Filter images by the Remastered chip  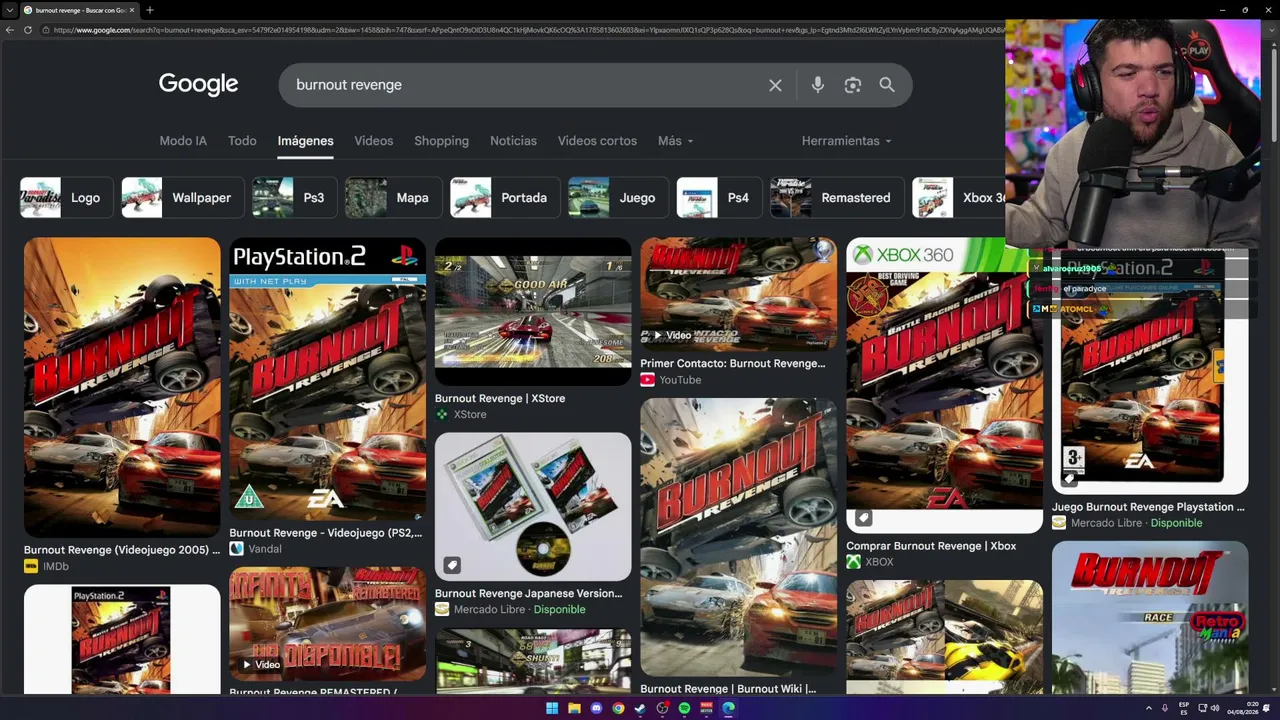pyautogui.click(x=835, y=198)
